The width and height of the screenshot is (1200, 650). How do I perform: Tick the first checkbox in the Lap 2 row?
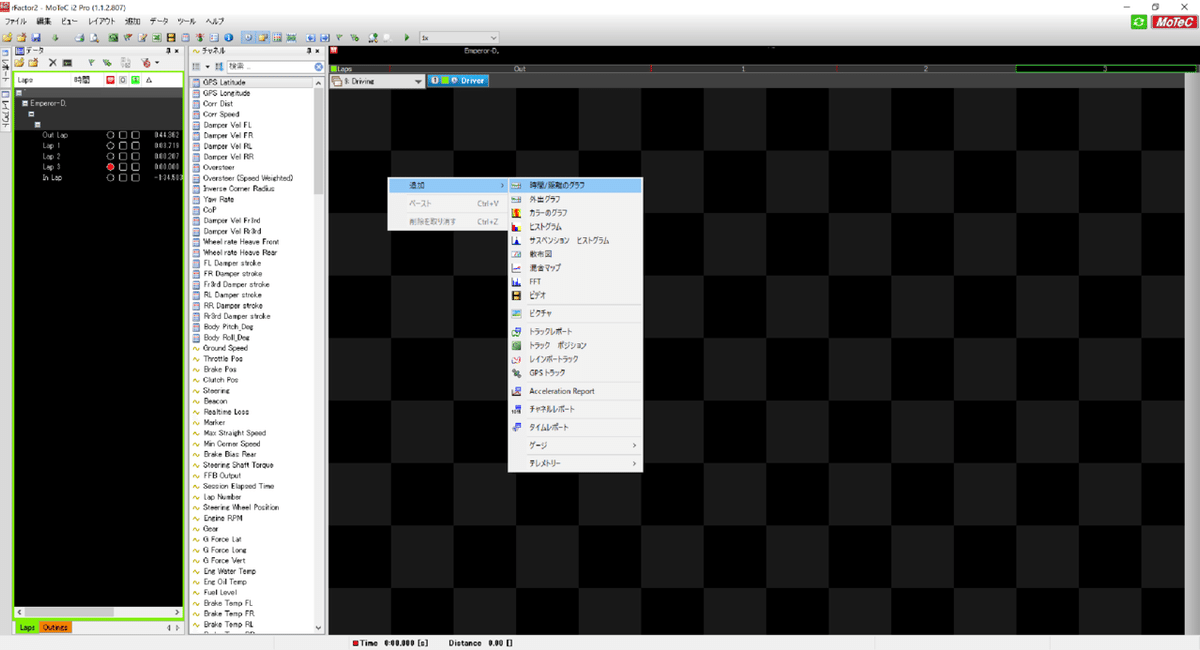tap(123, 156)
